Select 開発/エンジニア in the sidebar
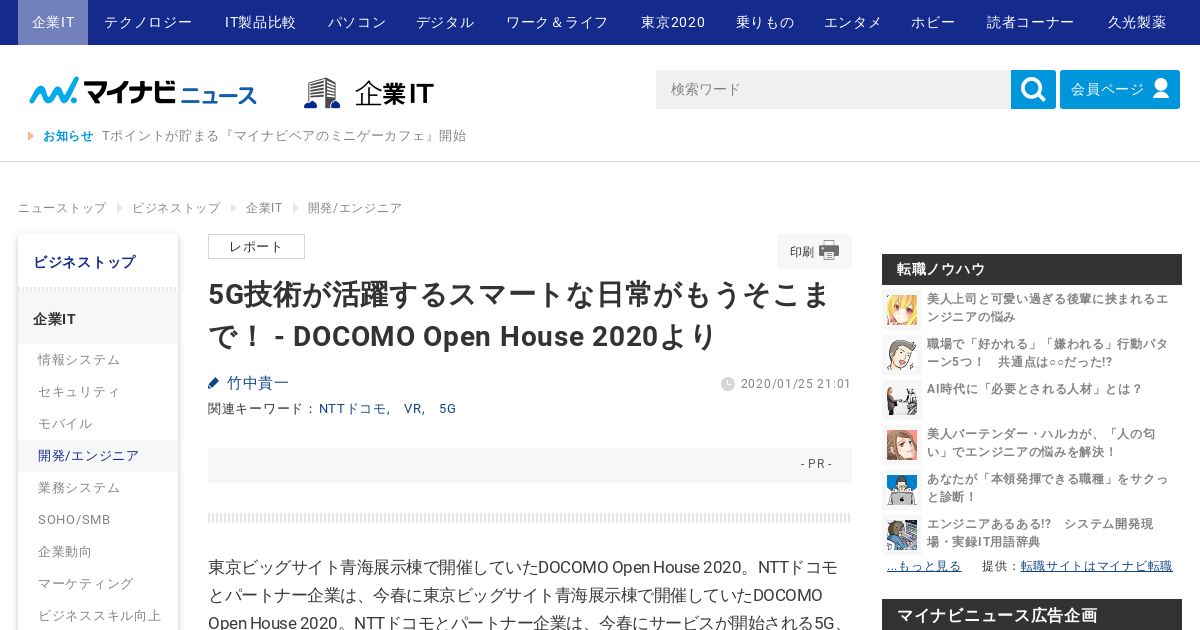This screenshot has height=630, width=1200. (x=98, y=456)
